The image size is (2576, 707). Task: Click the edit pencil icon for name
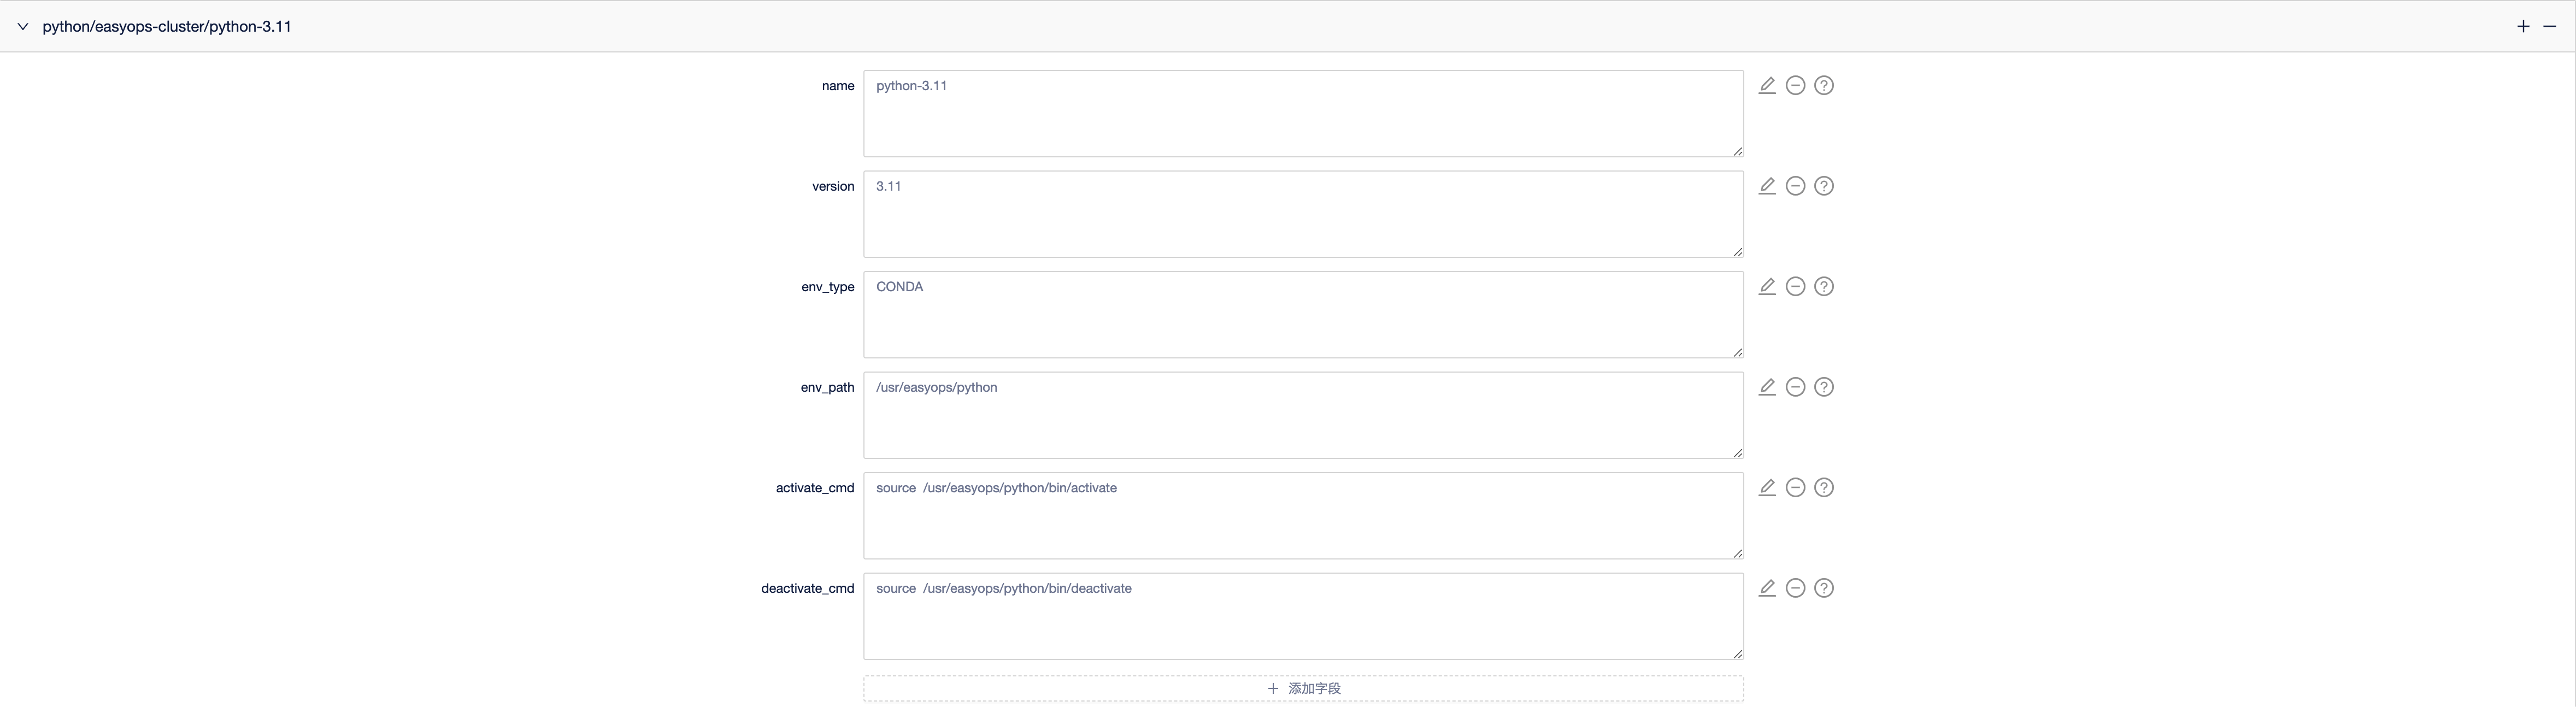click(1767, 86)
